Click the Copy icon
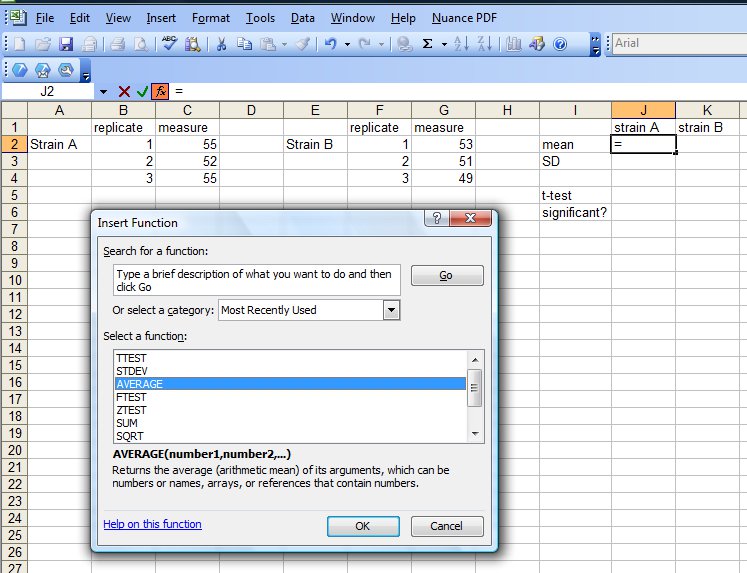The height and width of the screenshot is (573, 747). pos(244,44)
